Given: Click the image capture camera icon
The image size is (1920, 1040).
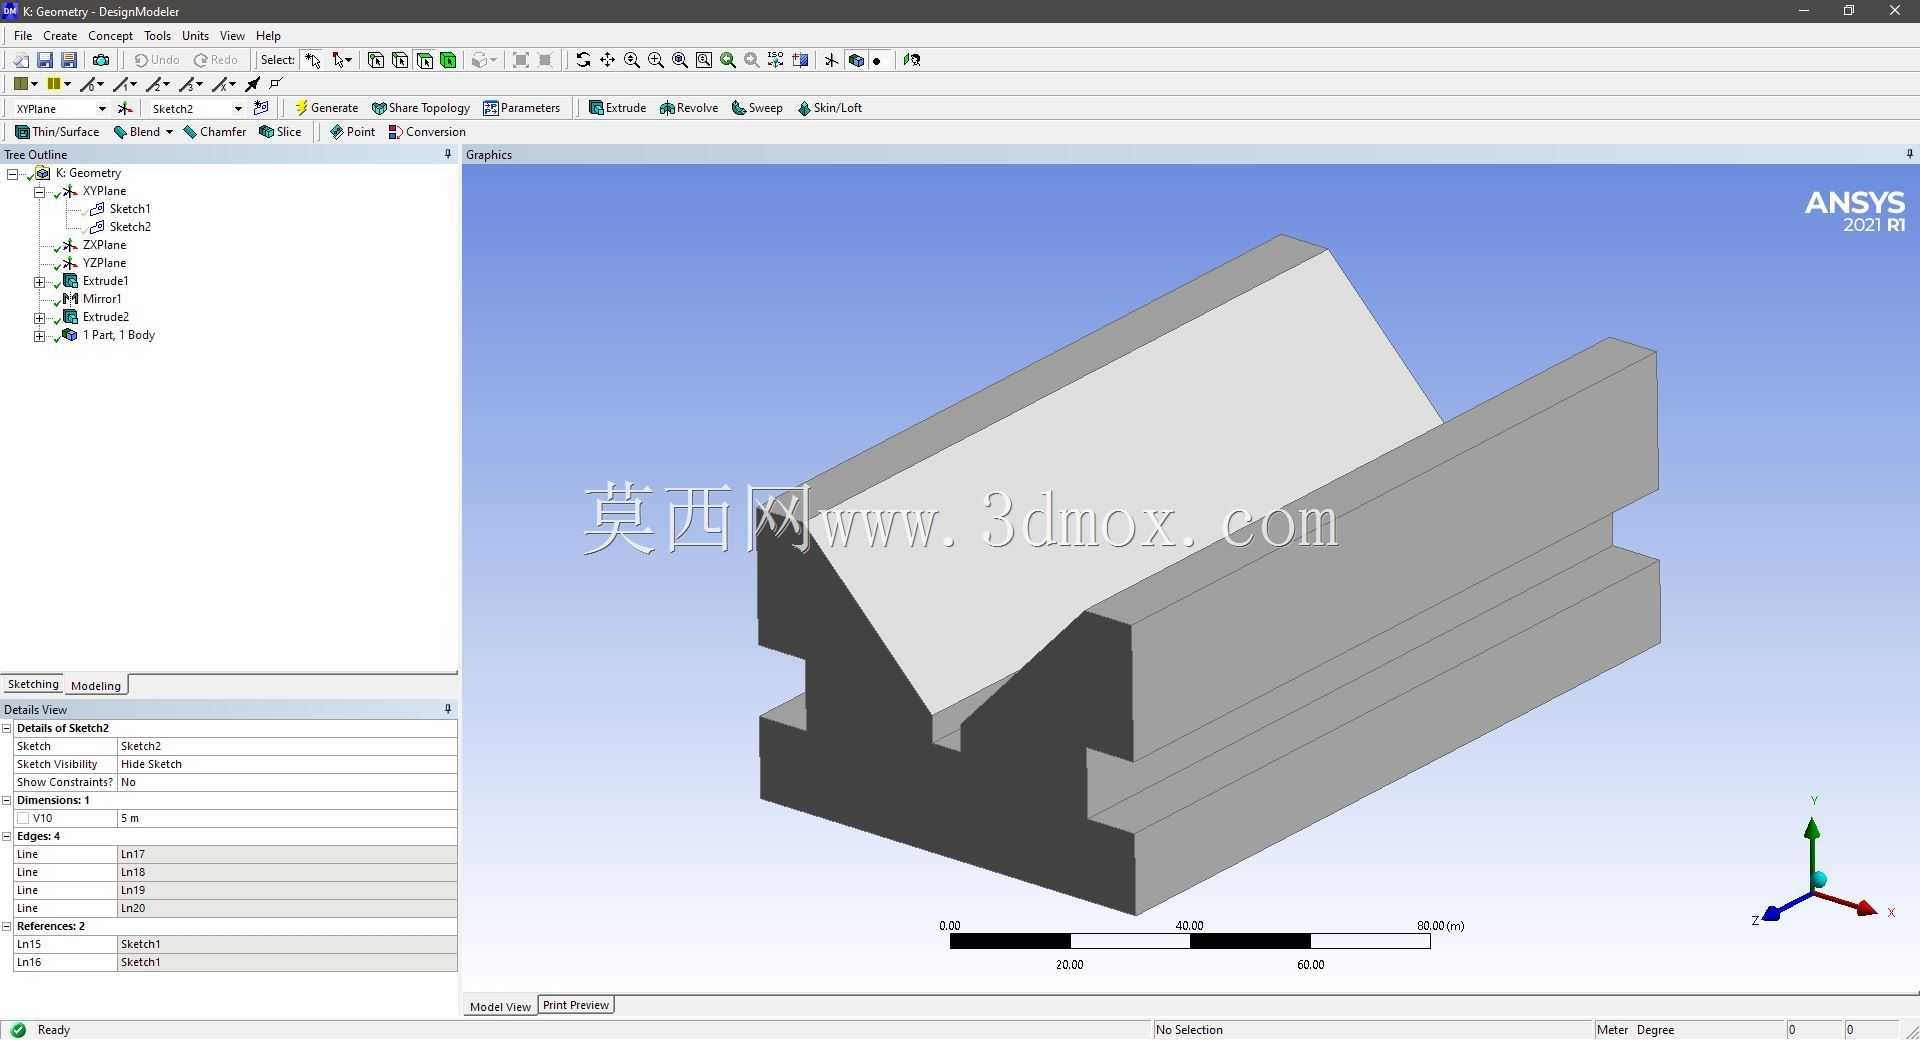Looking at the screenshot, I should [101, 60].
